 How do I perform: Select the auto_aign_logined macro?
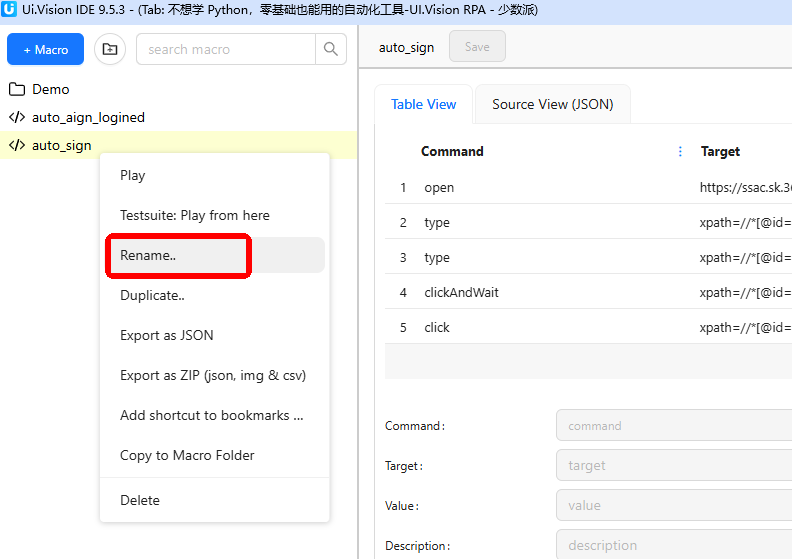tap(88, 117)
